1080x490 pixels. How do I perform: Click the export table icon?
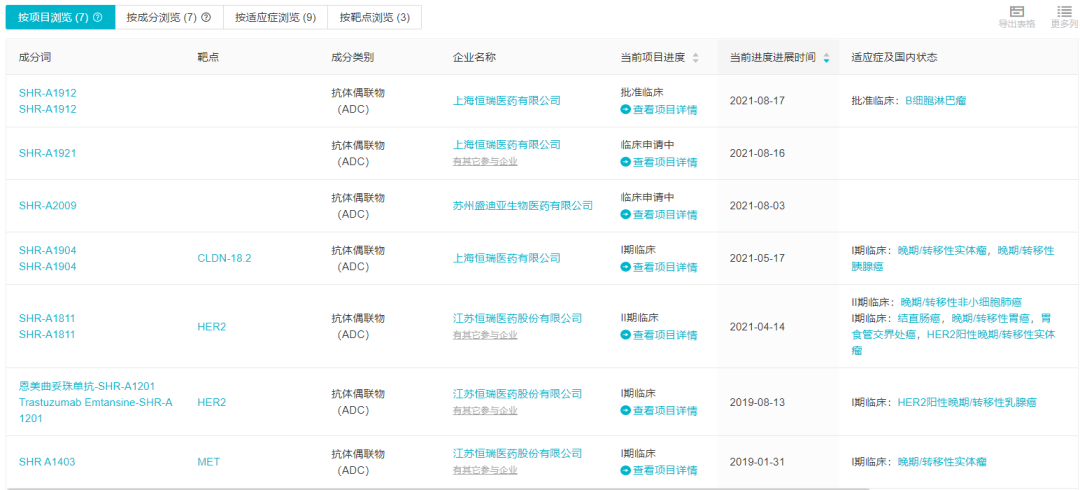tap(1016, 12)
